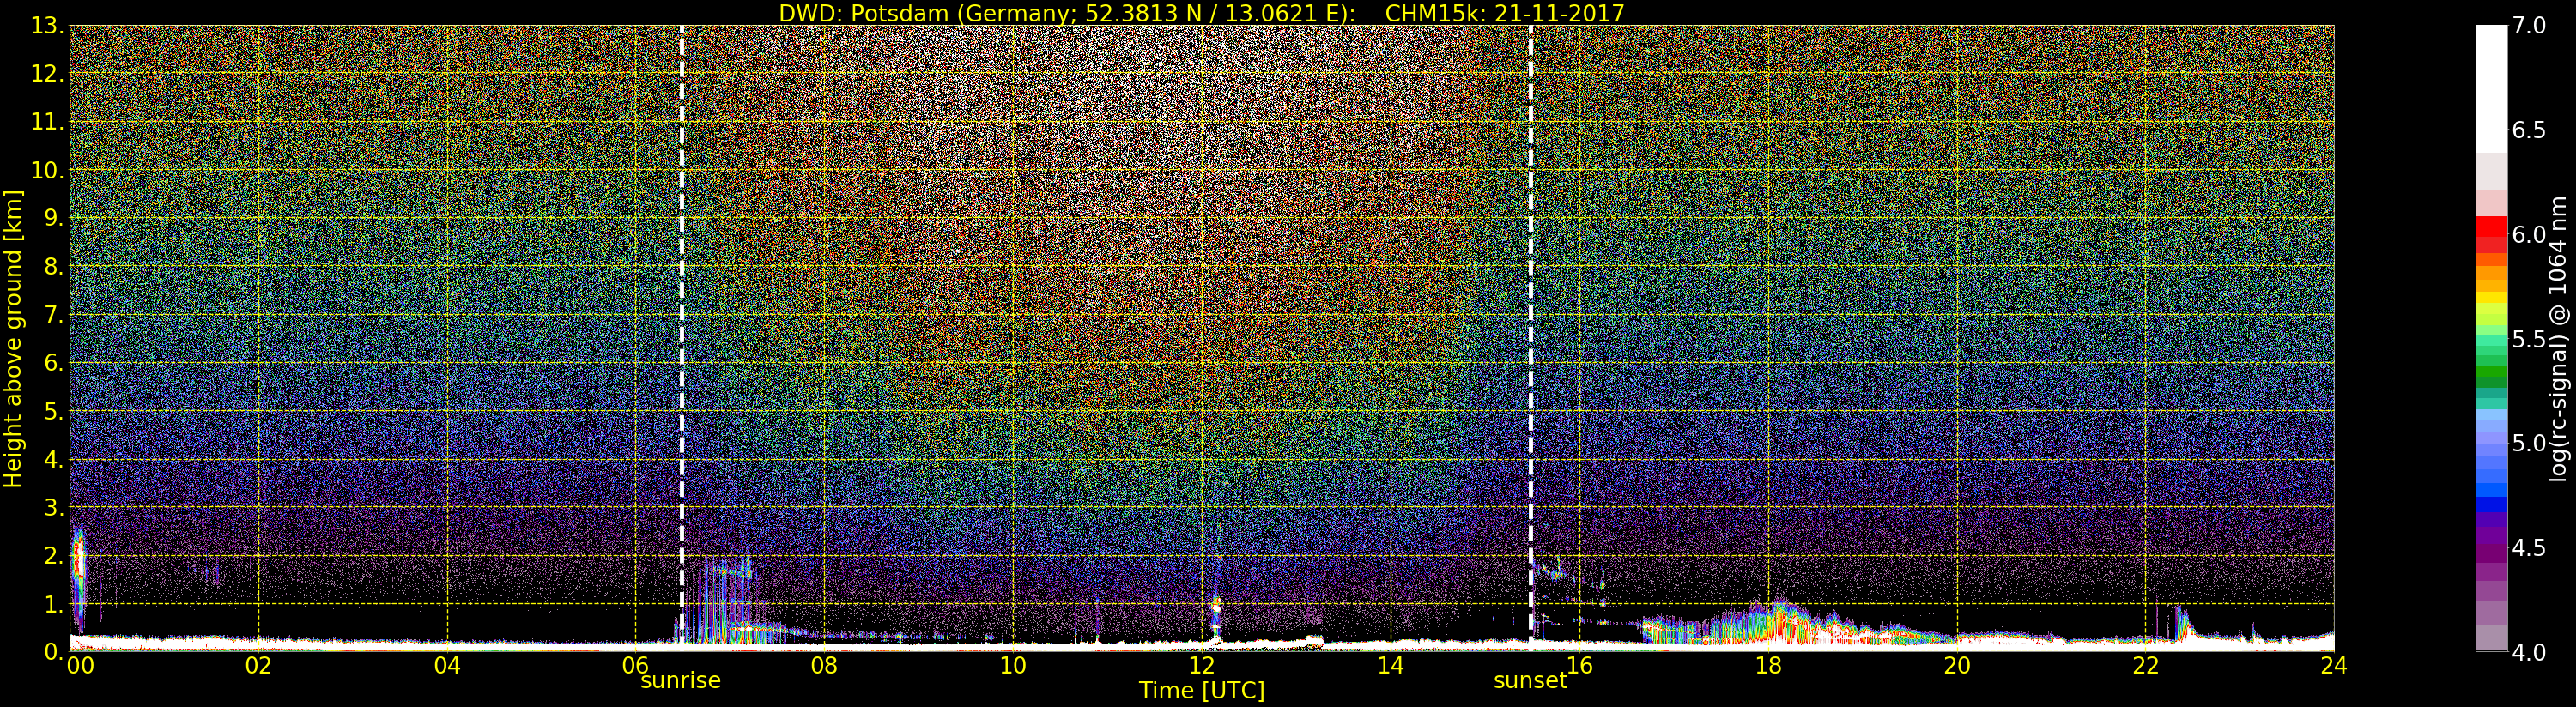Click the height axis tick '3.'
The width and height of the screenshot is (2576, 707).
[54, 507]
